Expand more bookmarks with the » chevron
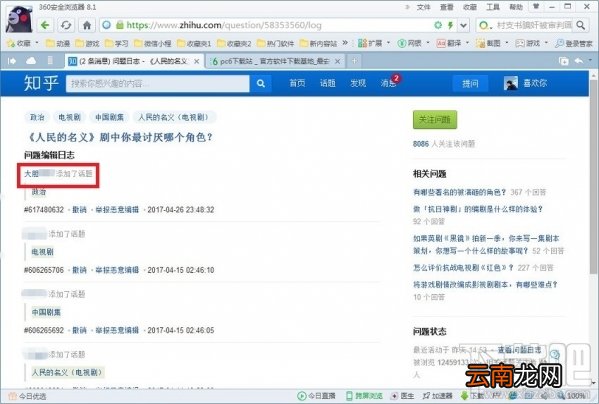This screenshot has width=599, height=404. click(345, 43)
